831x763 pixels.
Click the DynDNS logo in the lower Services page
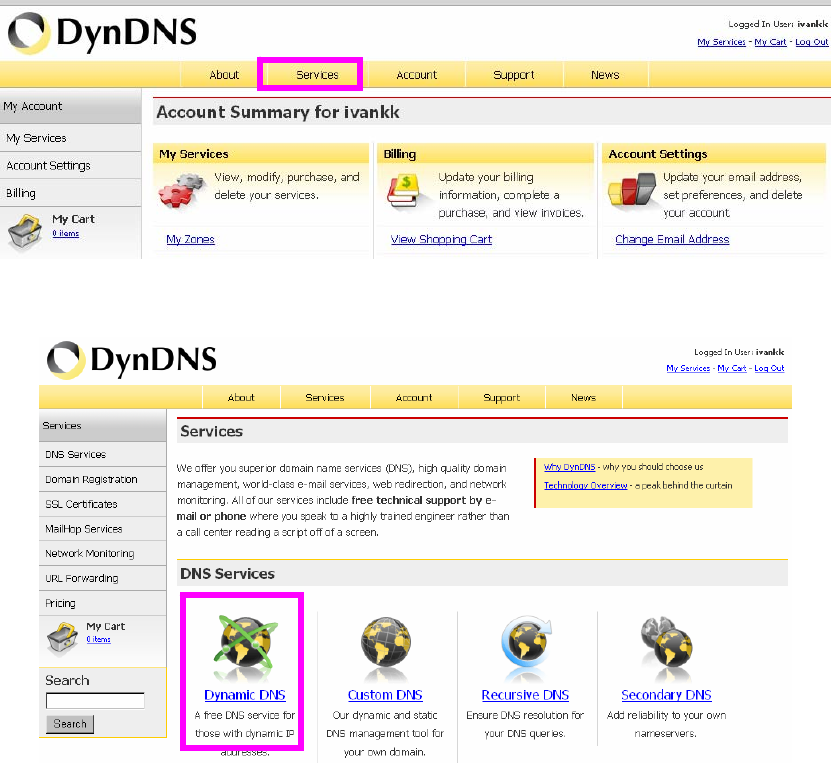(x=131, y=360)
